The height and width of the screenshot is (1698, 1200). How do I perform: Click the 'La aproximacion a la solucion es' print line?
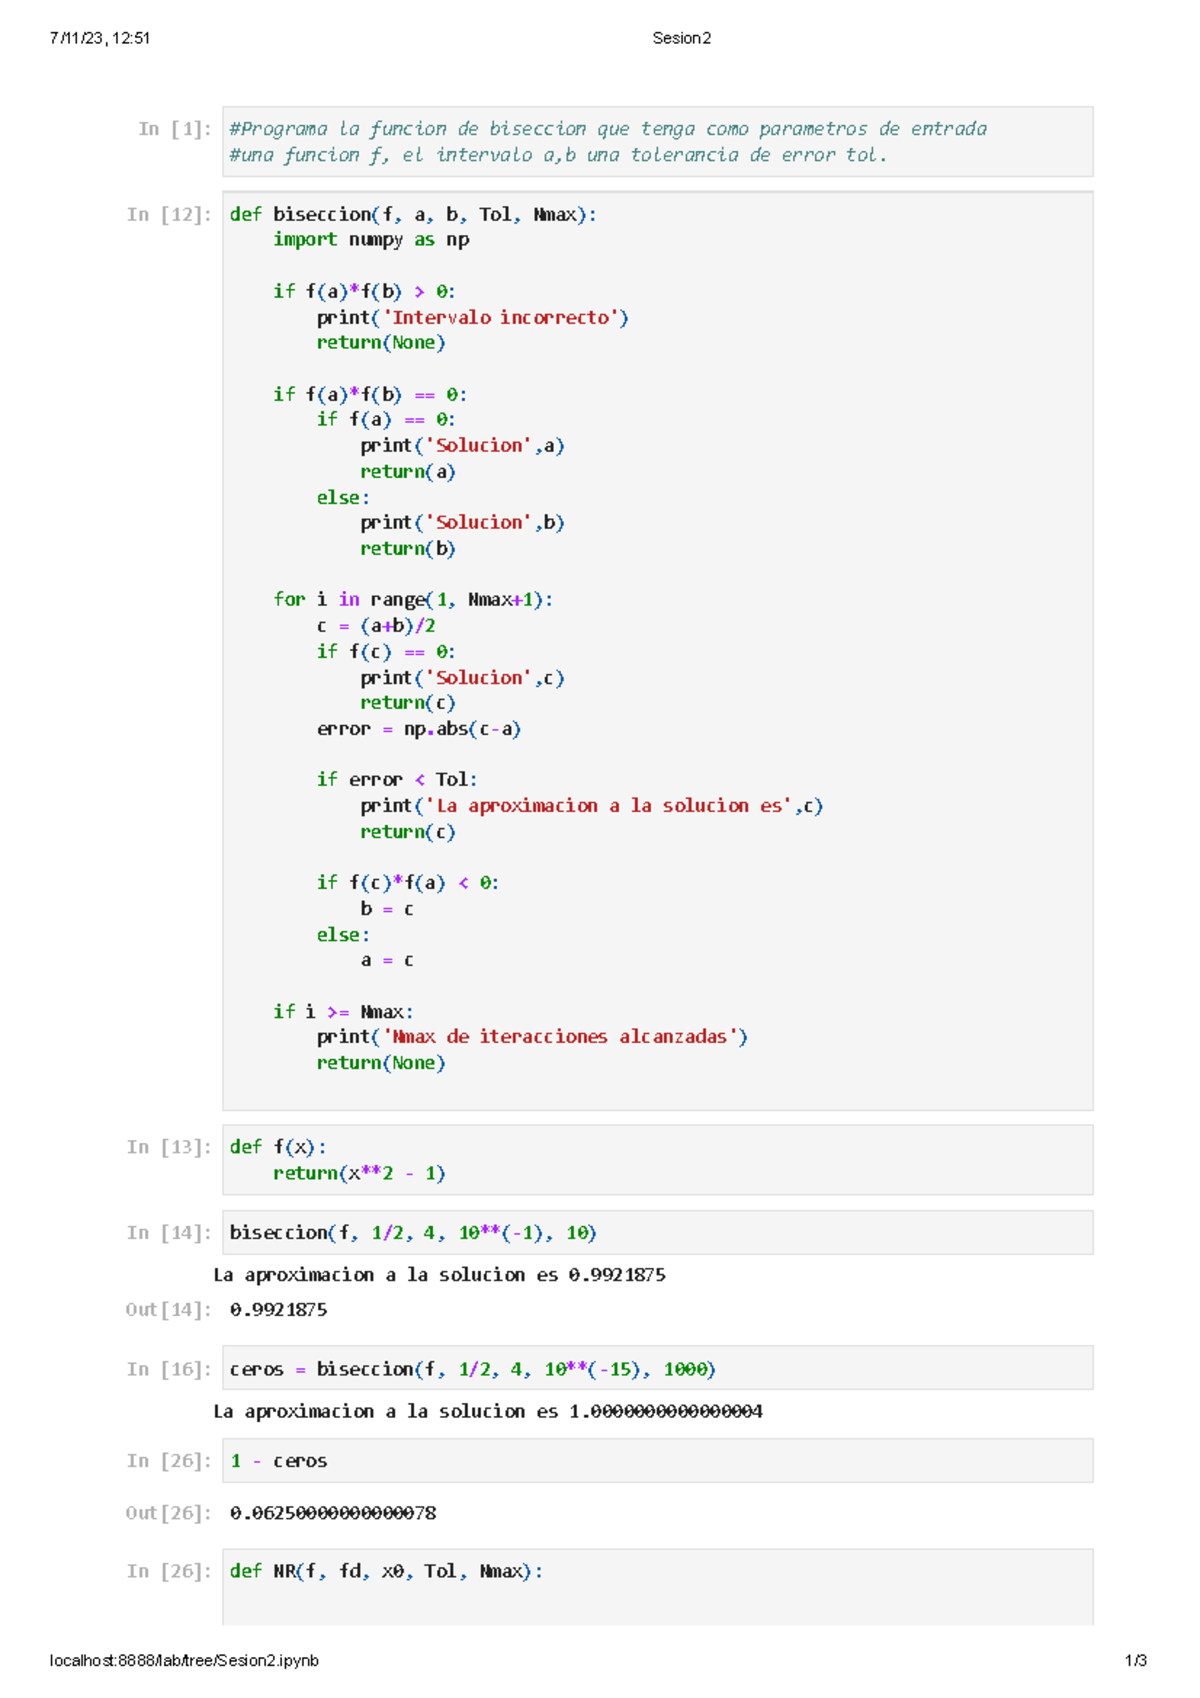[591, 805]
